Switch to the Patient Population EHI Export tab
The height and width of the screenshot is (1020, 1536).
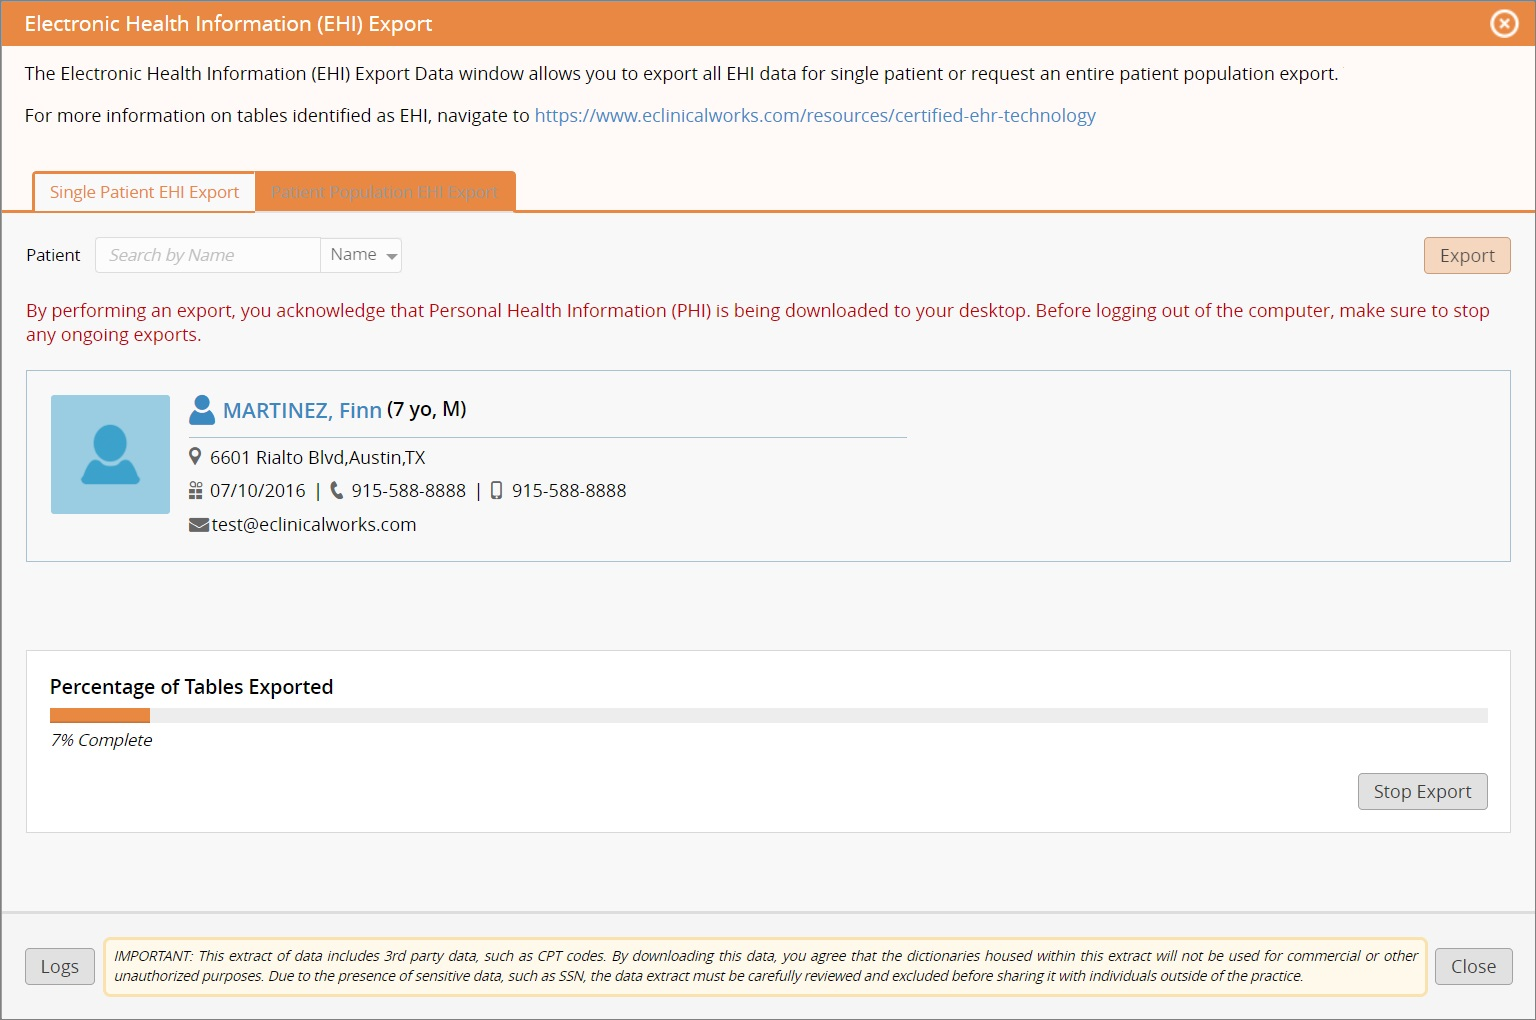click(x=385, y=192)
